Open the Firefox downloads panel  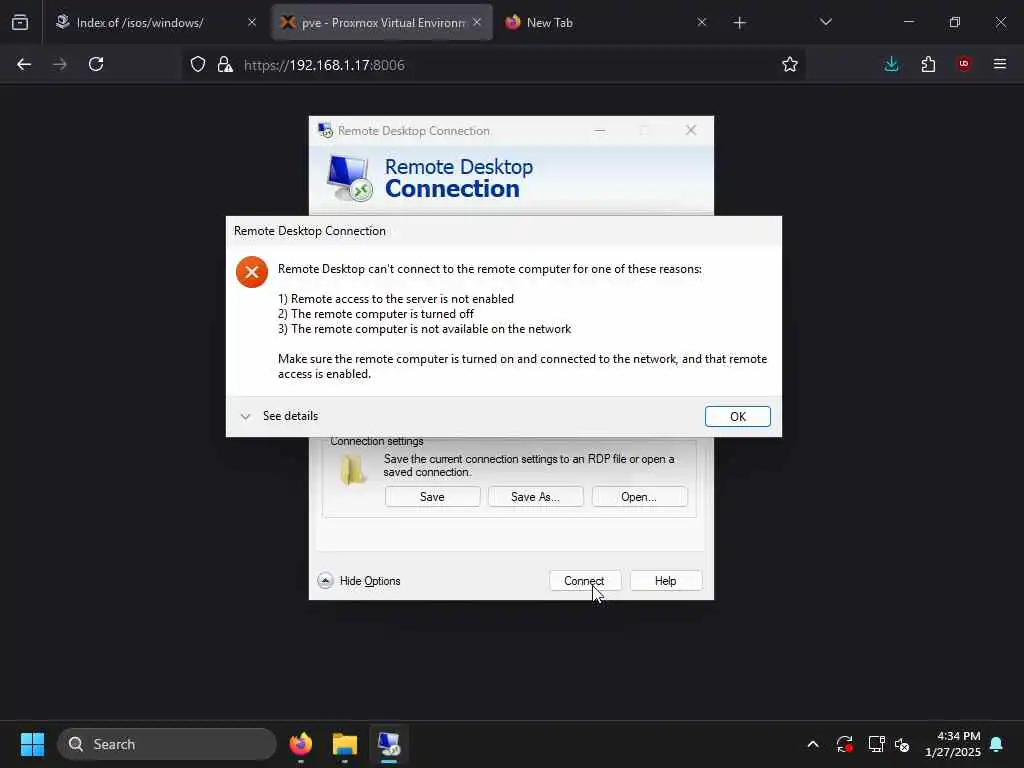(891, 64)
